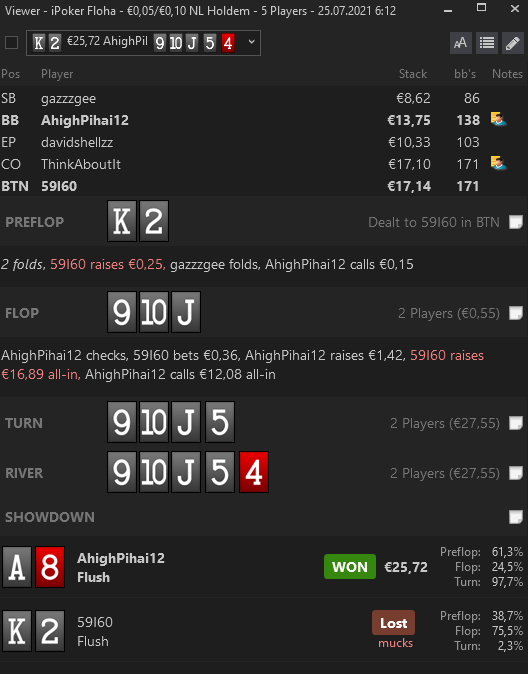Click the green WON badge

(x=350, y=567)
